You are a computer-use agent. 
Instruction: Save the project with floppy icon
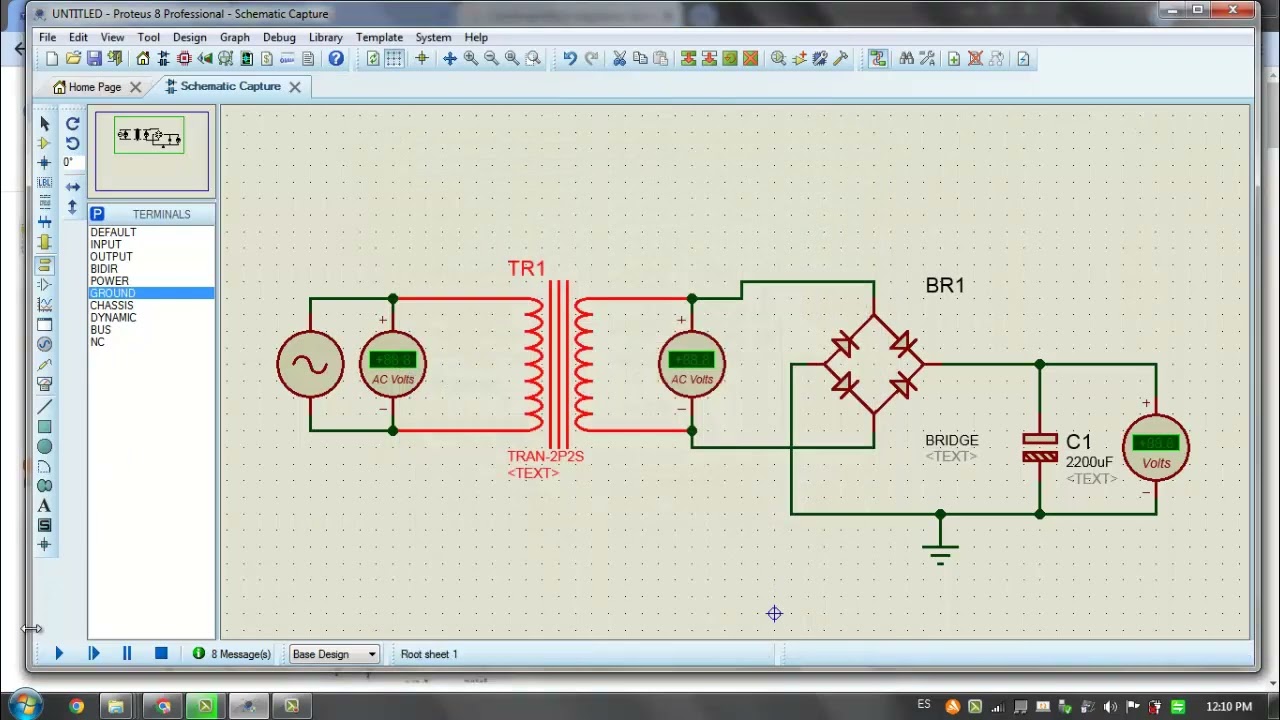coord(94,59)
